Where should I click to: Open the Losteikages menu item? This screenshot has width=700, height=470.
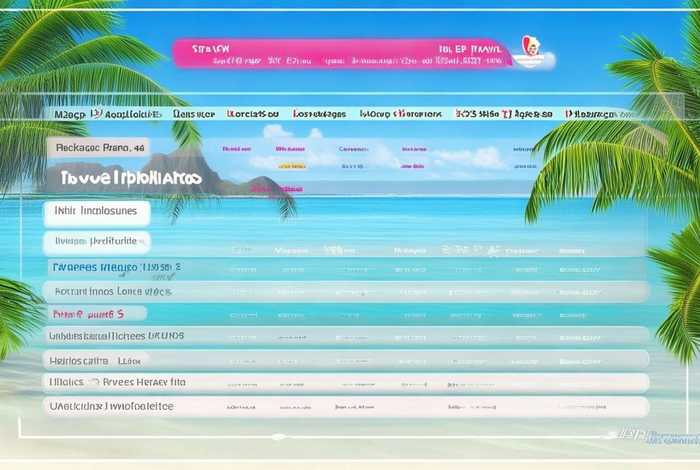point(312,115)
